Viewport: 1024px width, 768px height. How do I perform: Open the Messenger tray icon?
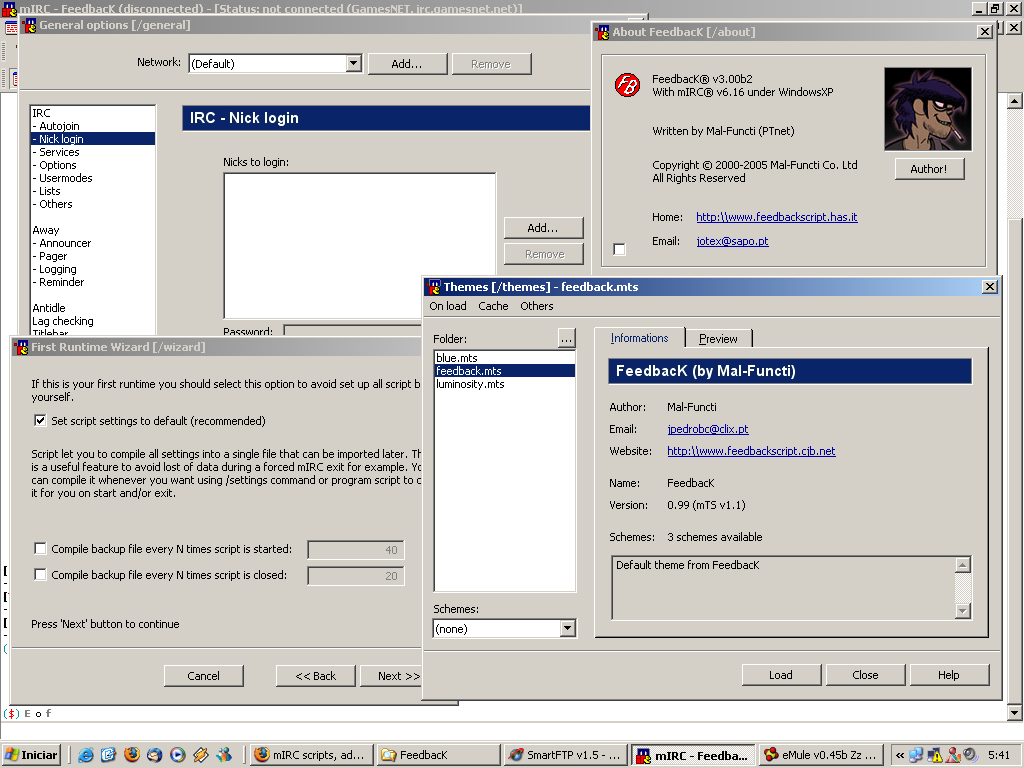[953, 755]
